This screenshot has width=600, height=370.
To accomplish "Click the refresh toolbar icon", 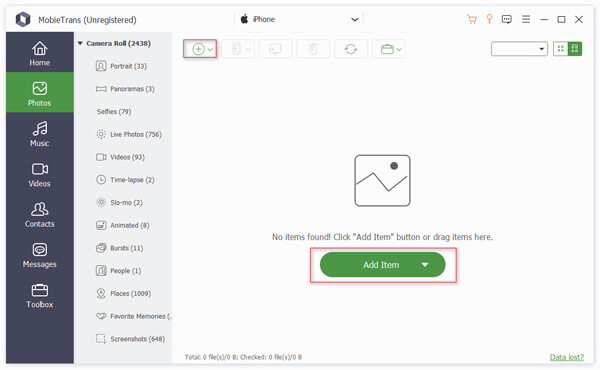I will 351,49.
